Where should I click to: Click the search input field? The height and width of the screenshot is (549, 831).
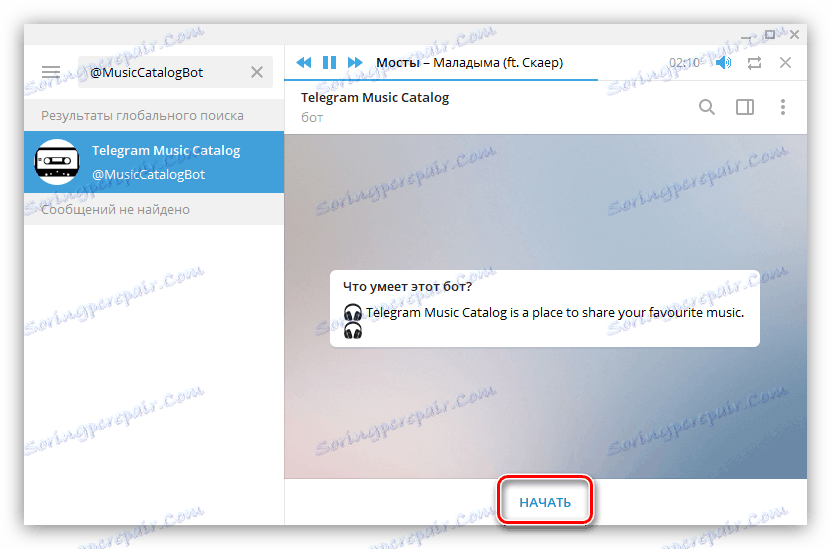(x=175, y=72)
